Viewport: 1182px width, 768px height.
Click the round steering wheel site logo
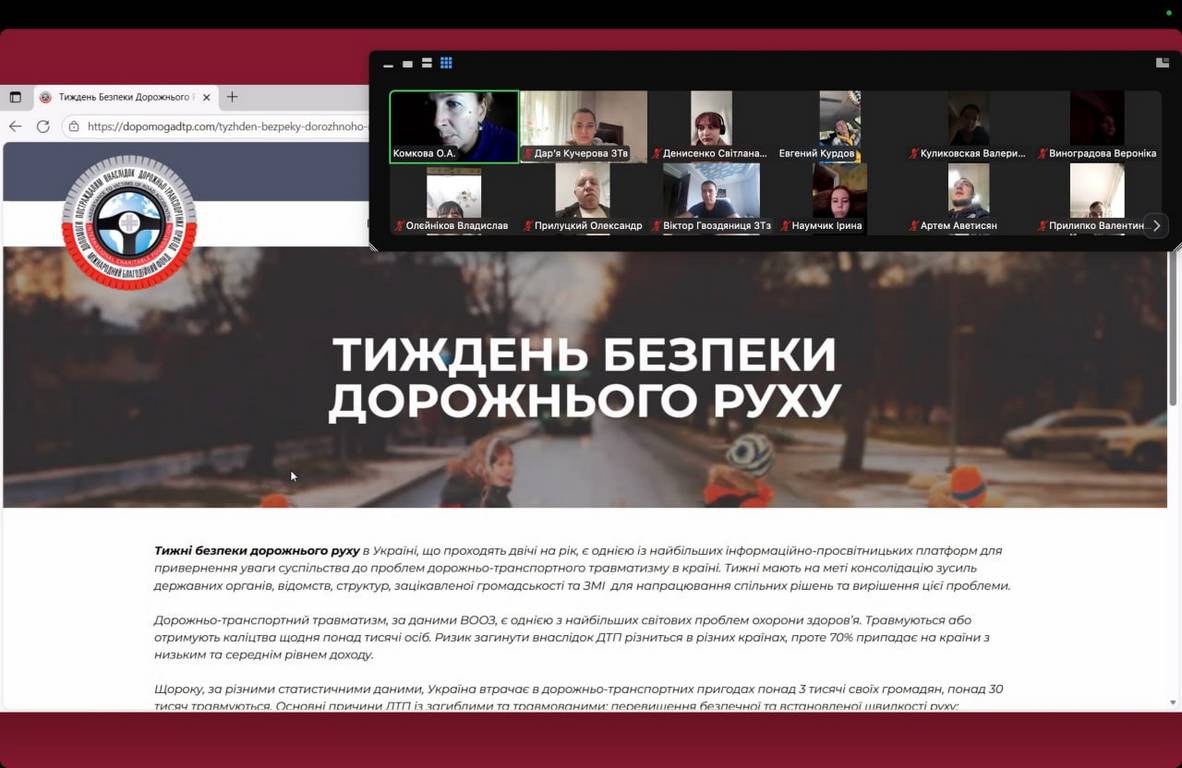click(x=129, y=223)
